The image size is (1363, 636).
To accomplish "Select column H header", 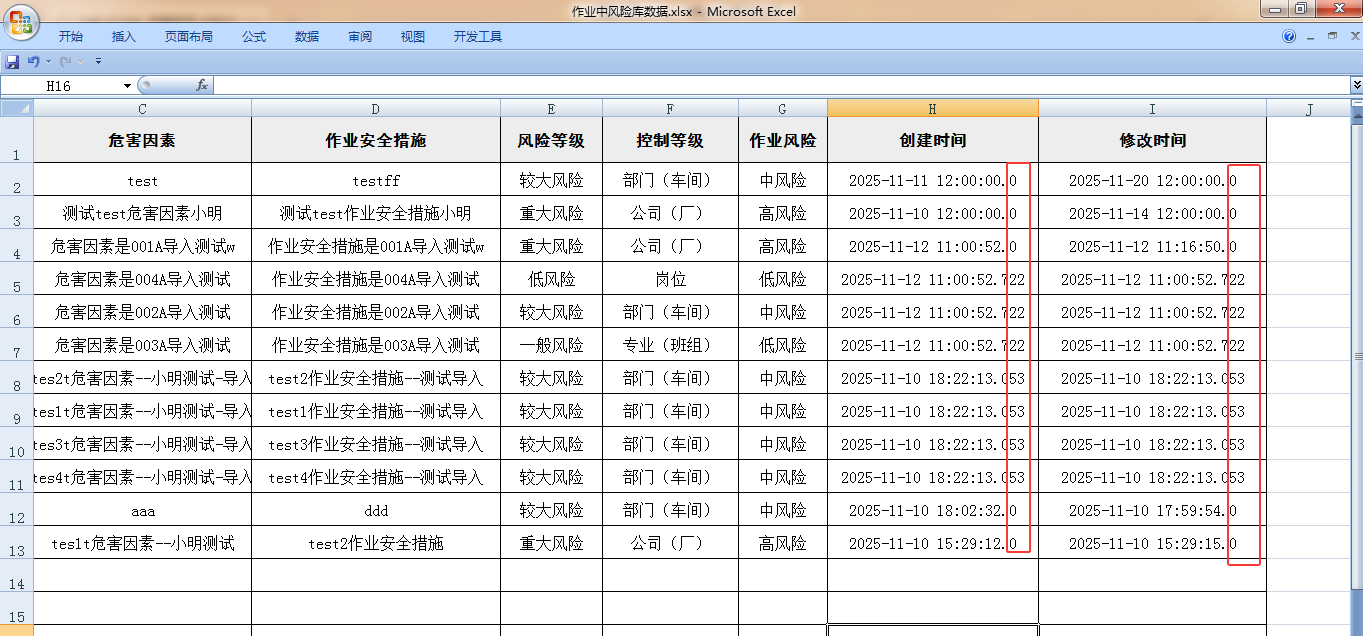I will (932, 109).
